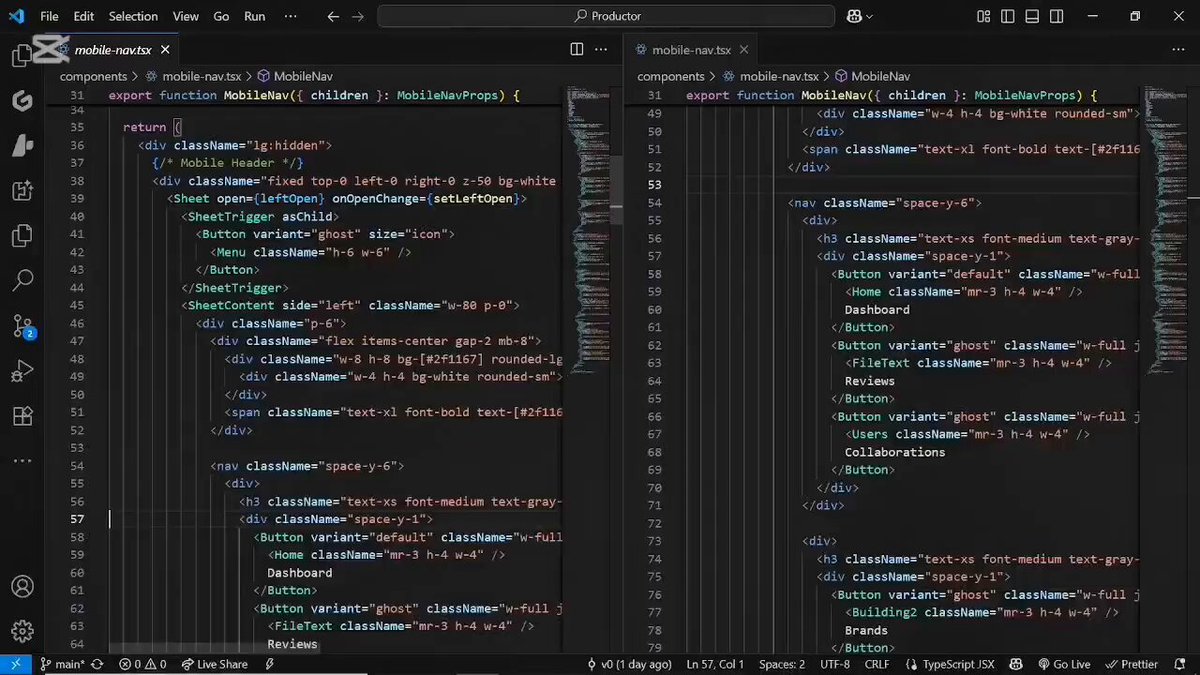Open the Edit menu
The height and width of the screenshot is (675, 1200).
tap(84, 16)
